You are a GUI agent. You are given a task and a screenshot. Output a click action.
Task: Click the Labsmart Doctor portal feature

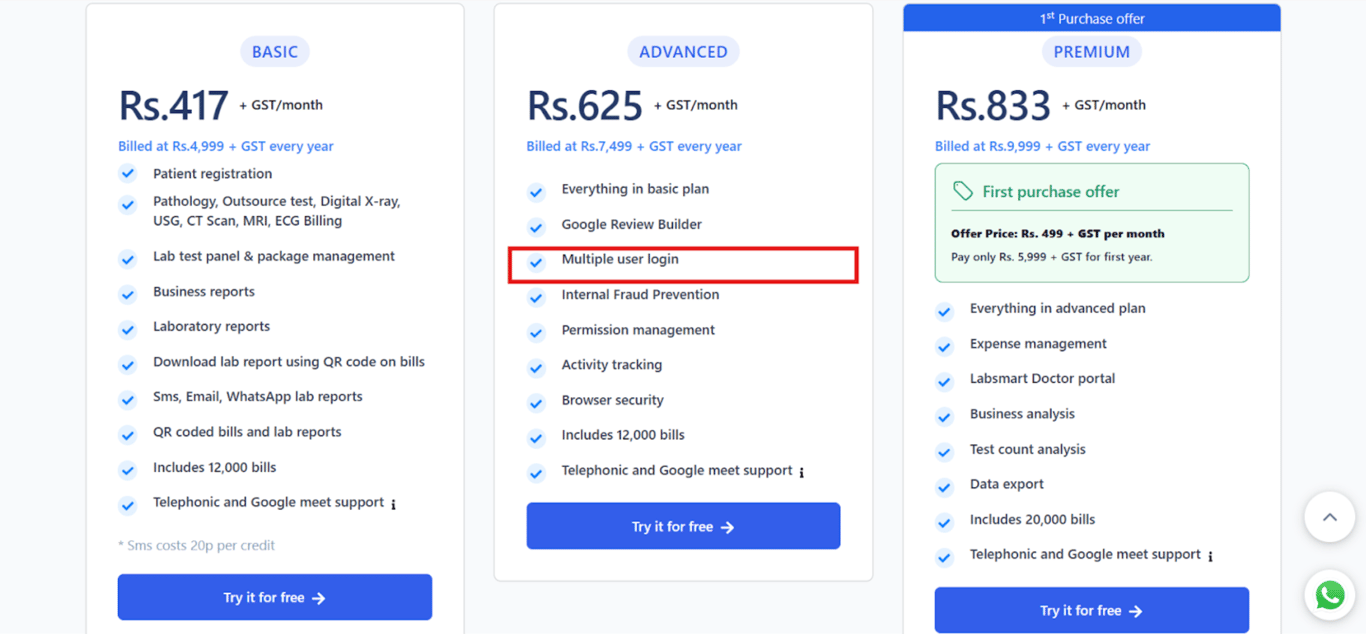1042,379
